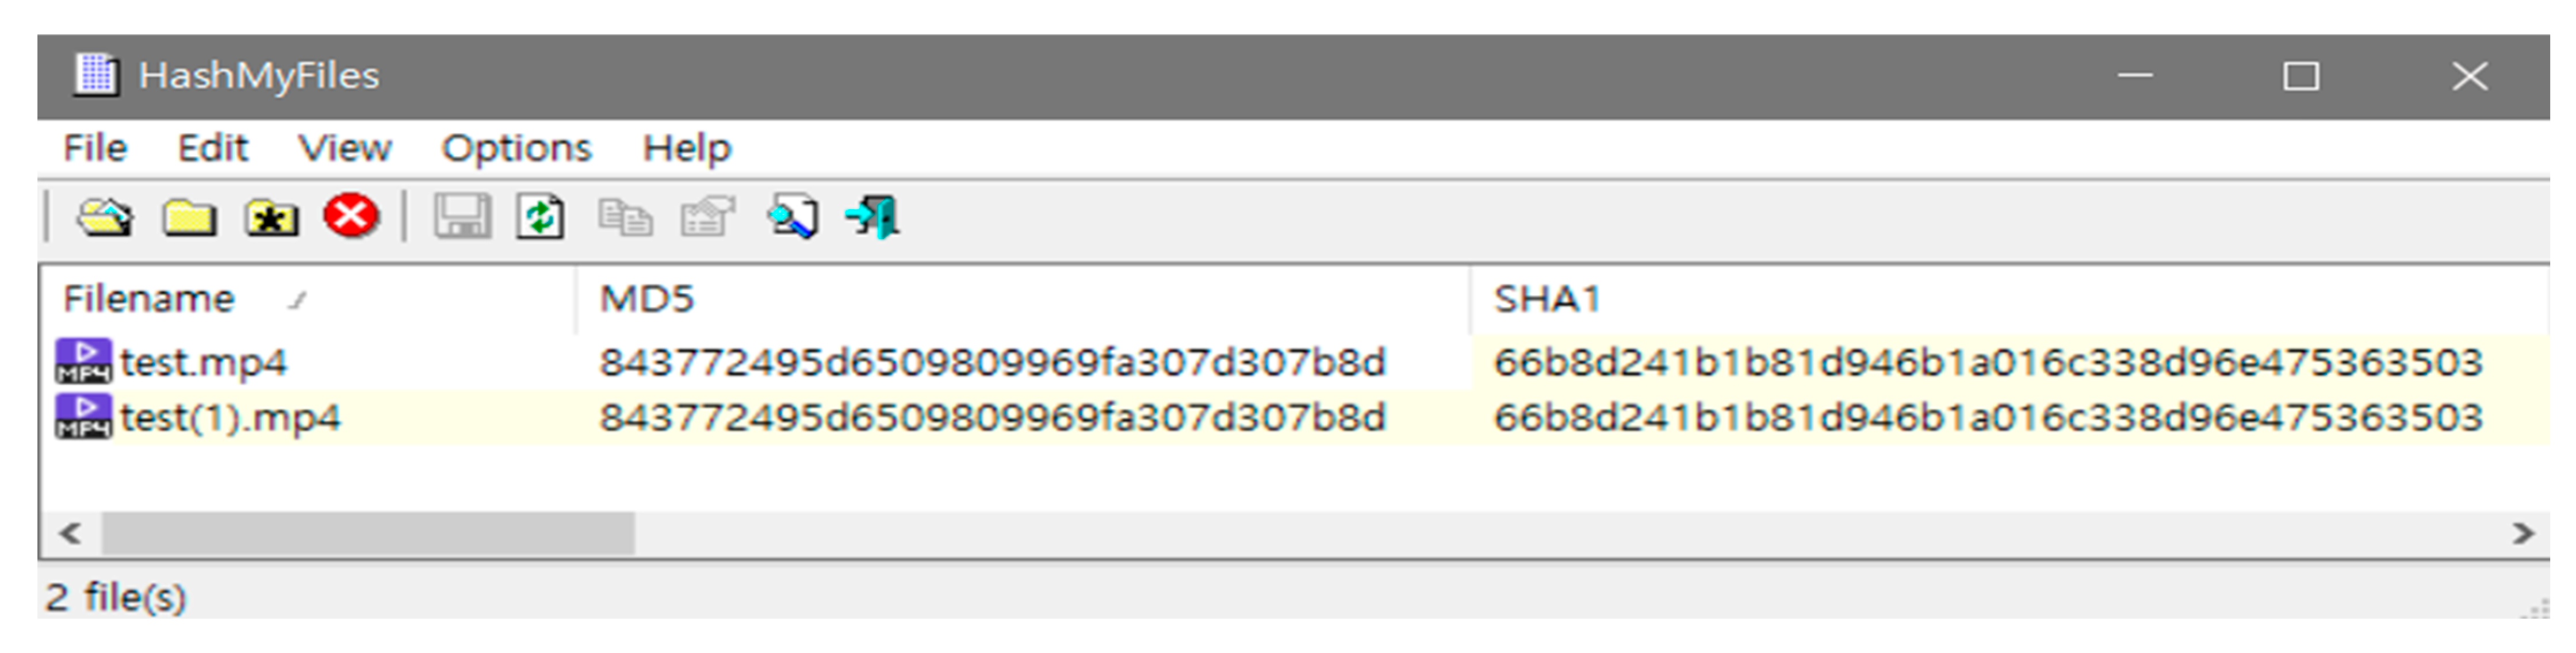Click the Copy toolbar icon
Viewport: 2576px width, 653px height.
[x=625, y=217]
